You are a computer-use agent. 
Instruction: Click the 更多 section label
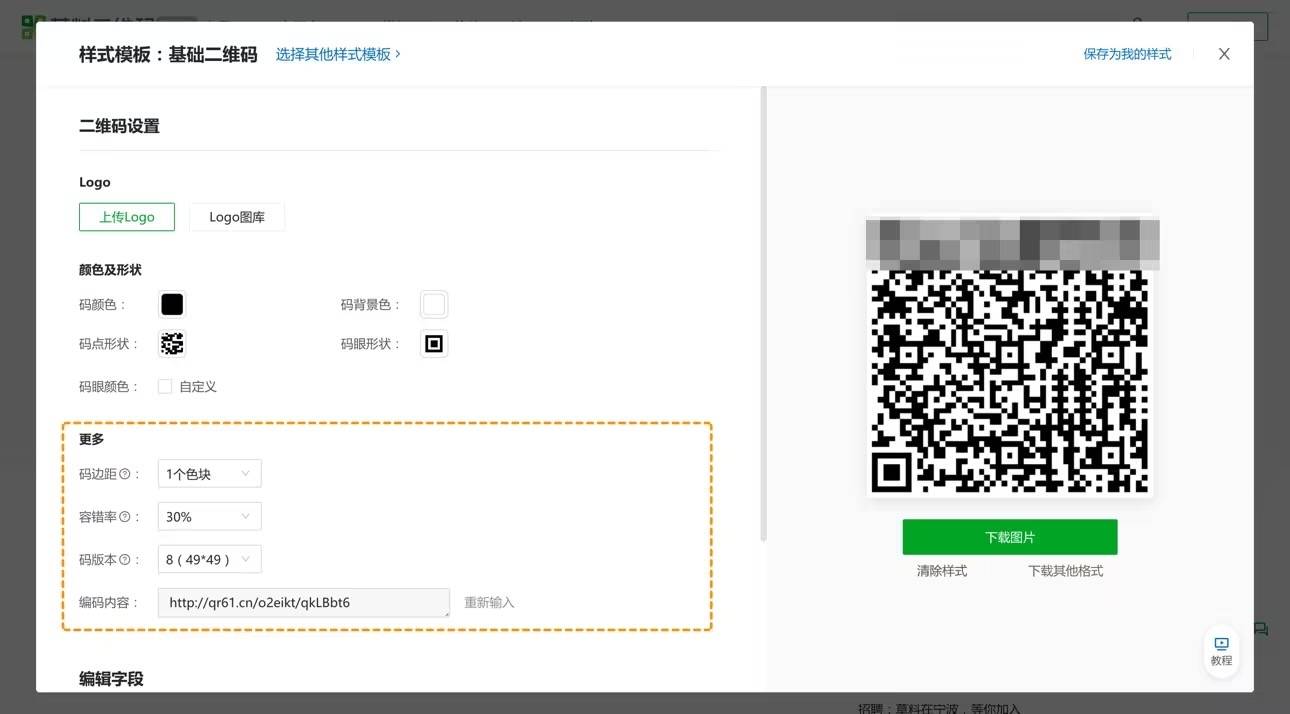pyautogui.click(x=92, y=439)
